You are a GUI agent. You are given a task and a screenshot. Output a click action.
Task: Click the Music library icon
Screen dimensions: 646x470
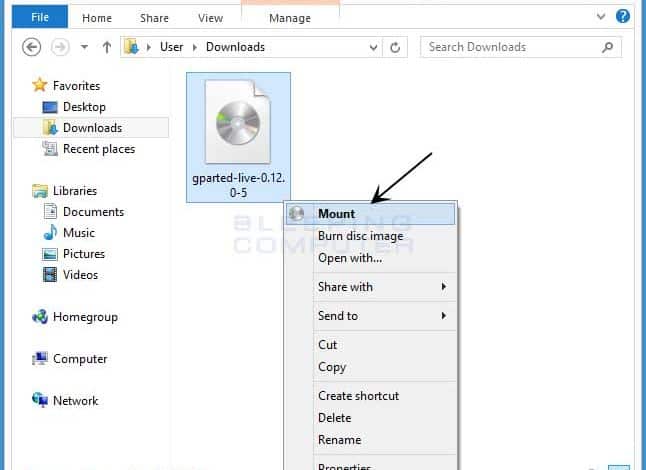click(51, 233)
